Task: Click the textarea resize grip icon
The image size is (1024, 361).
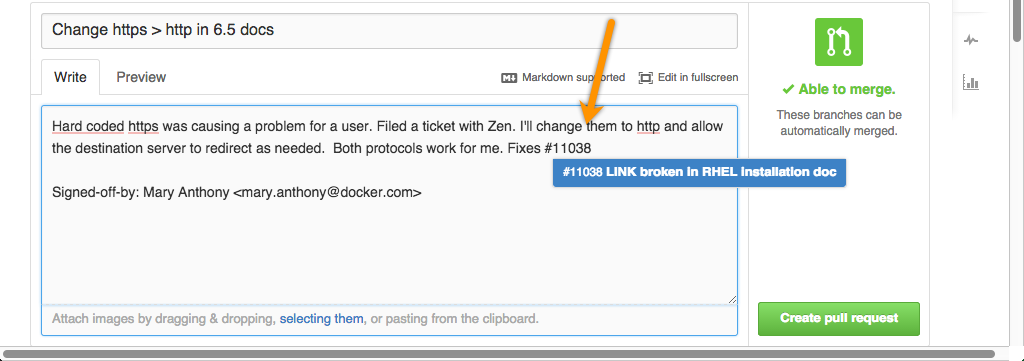Action: click(732, 299)
